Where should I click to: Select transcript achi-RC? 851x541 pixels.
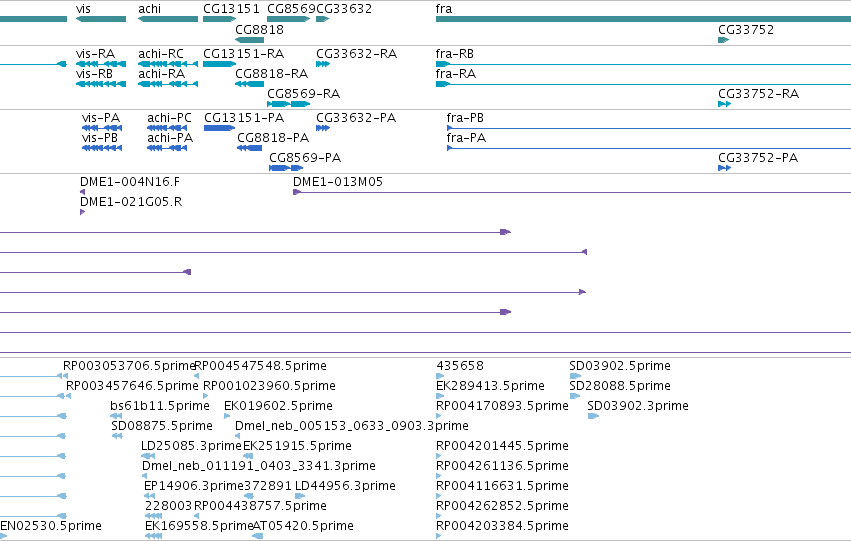161,54
